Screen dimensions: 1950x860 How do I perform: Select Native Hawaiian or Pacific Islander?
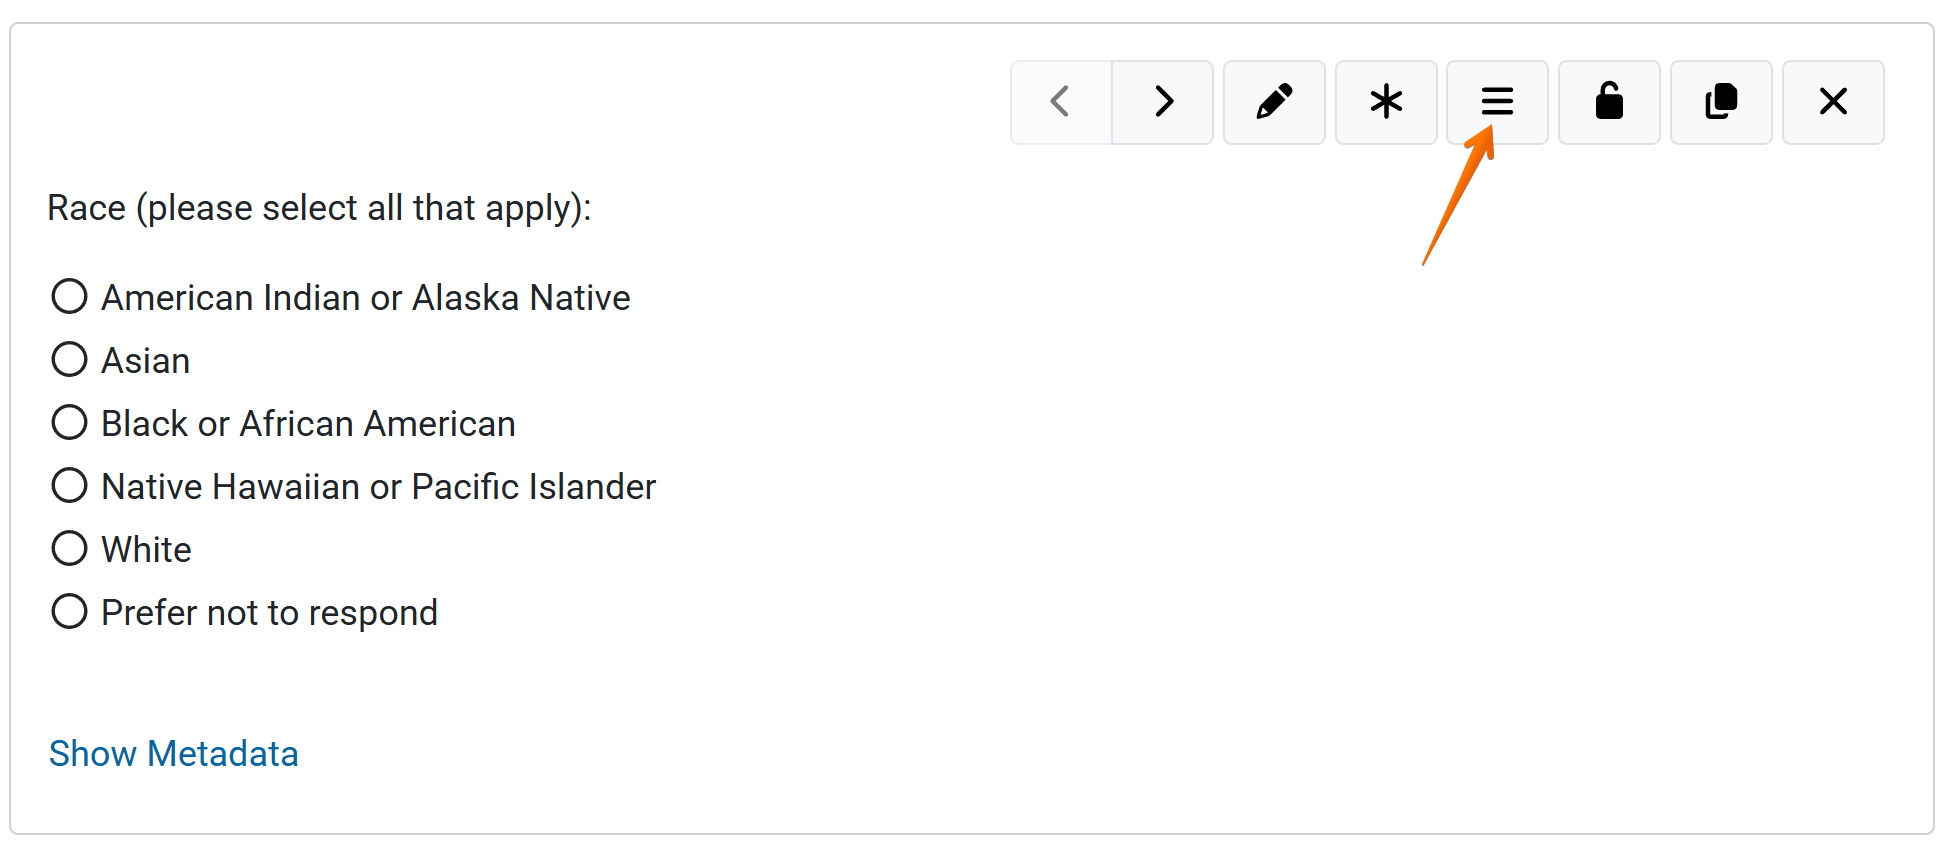[70, 486]
